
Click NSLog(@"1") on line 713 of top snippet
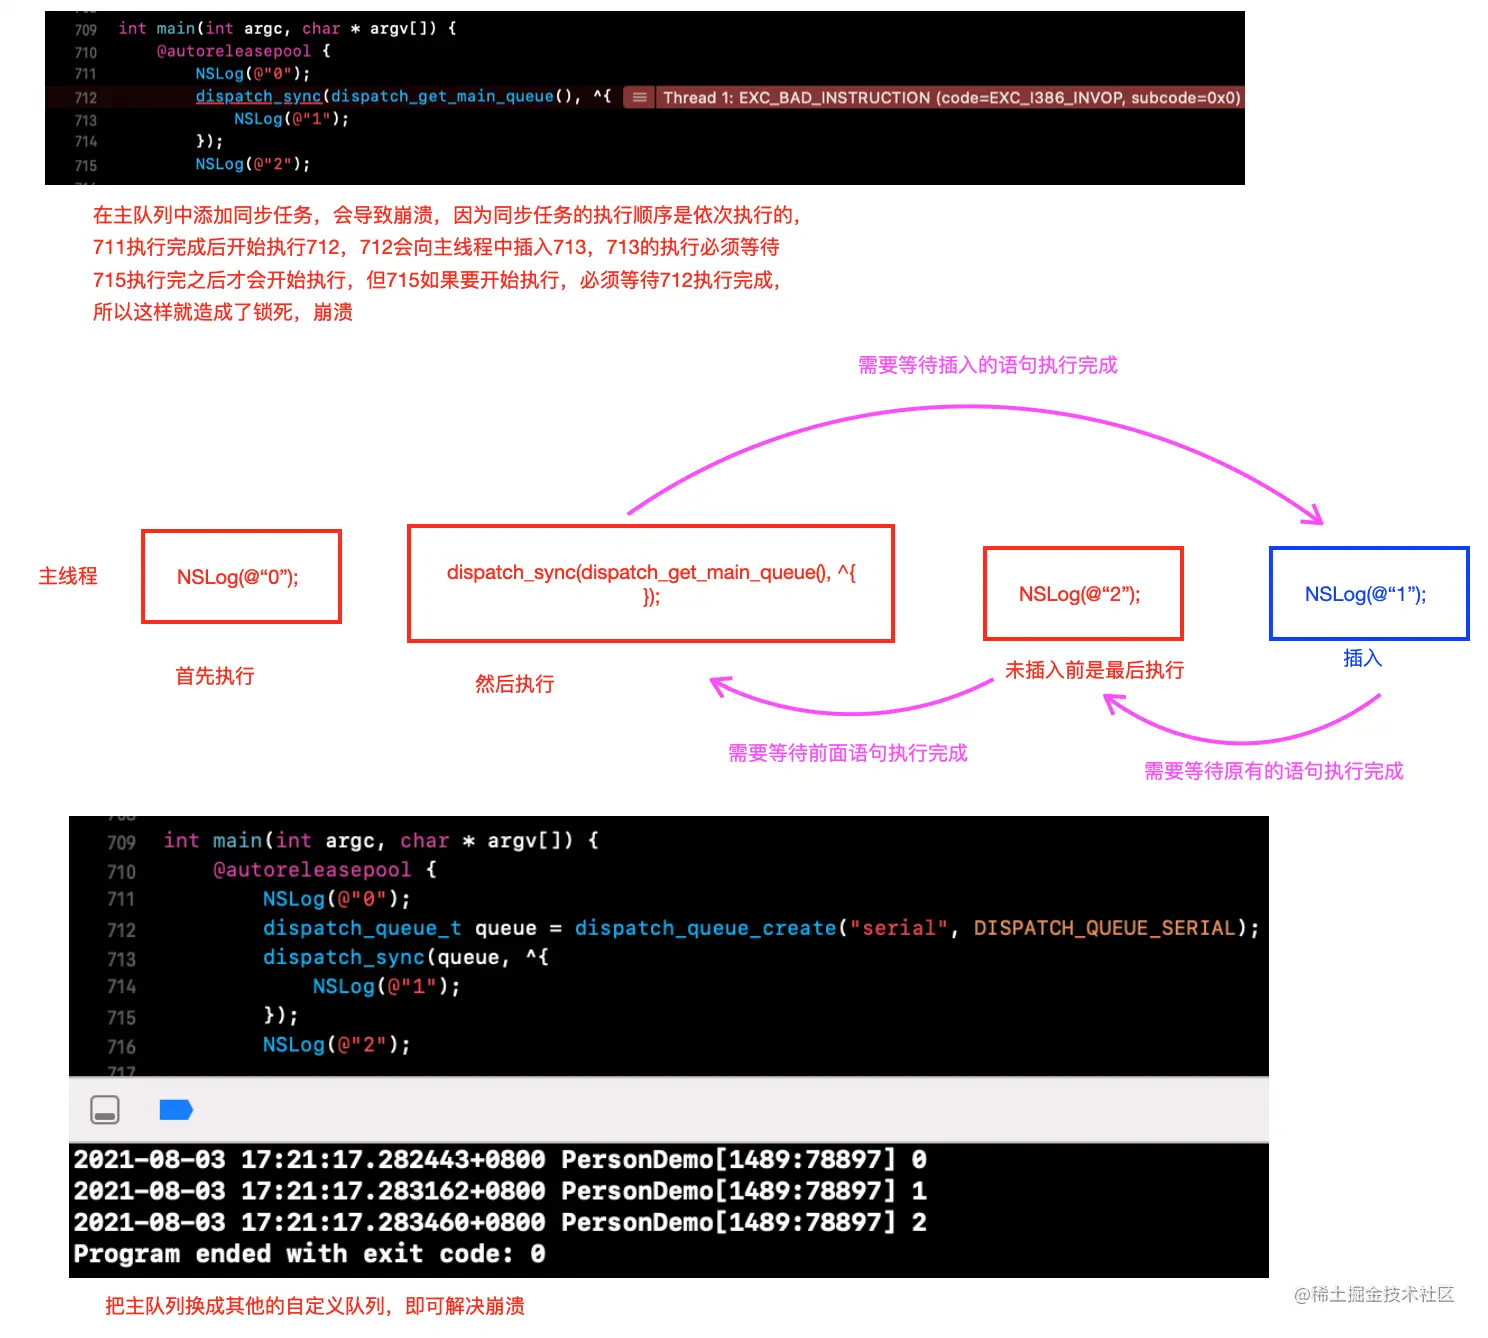(x=291, y=118)
